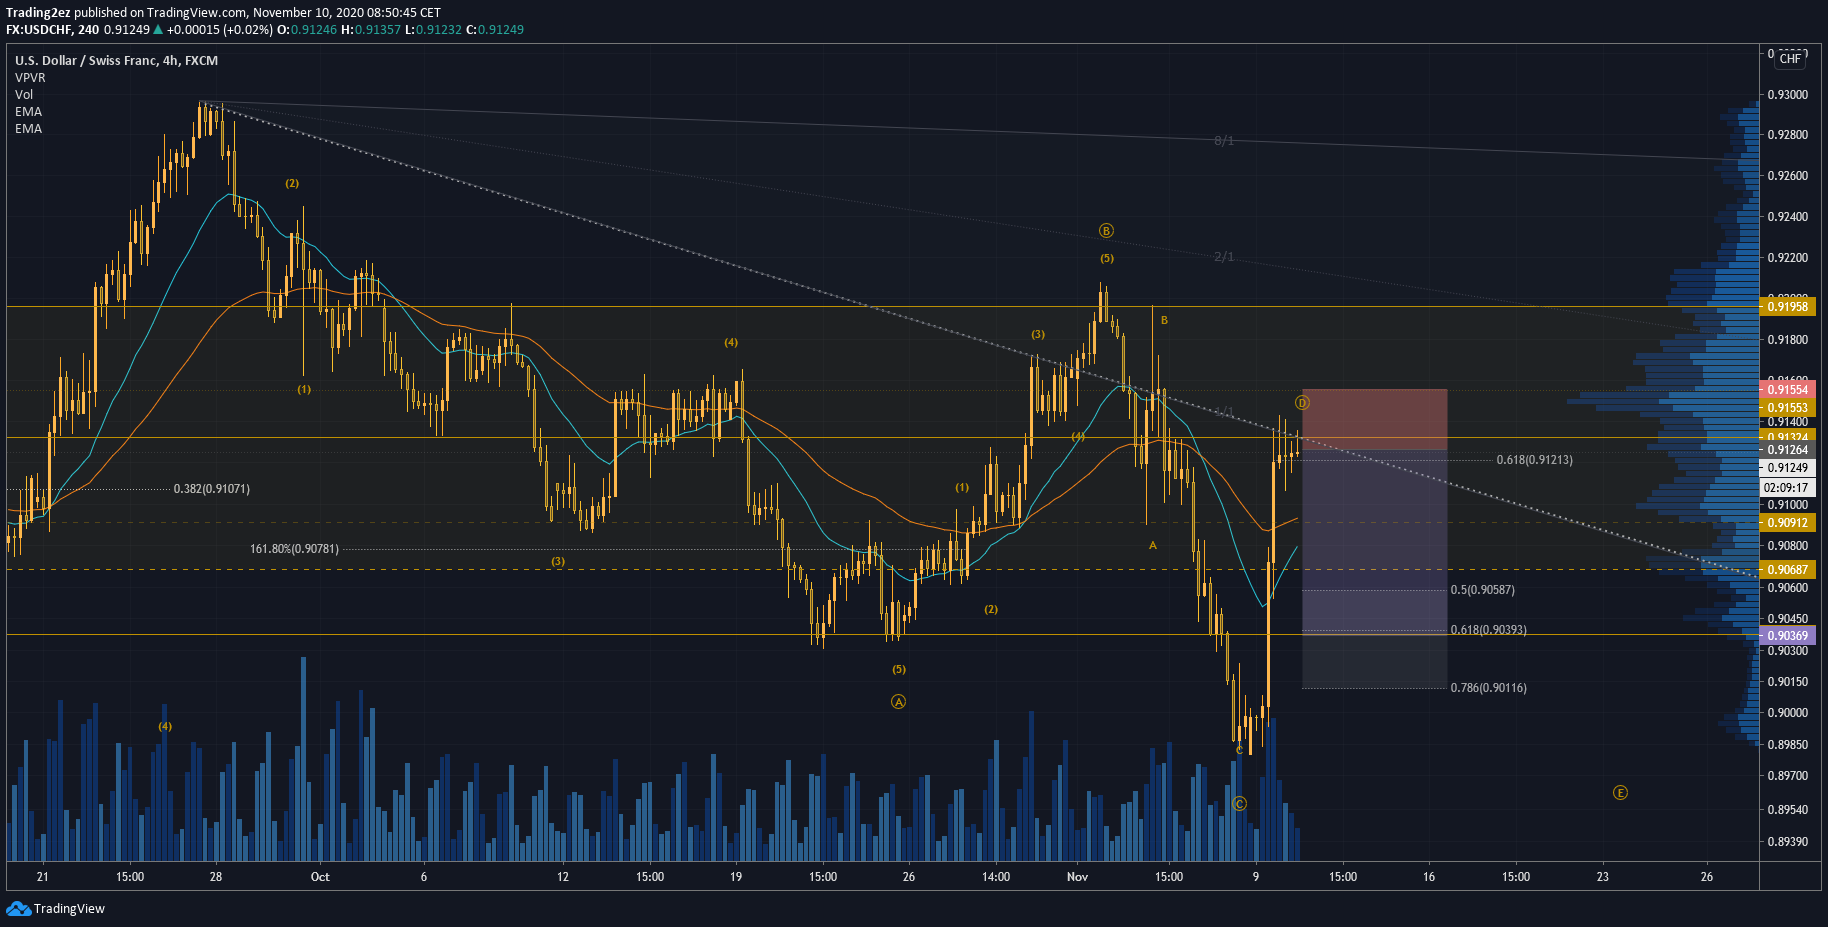The width and height of the screenshot is (1828, 927).
Task: Click the 0.382(0.91071) Fibonacci label
Action: click(x=212, y=489)
